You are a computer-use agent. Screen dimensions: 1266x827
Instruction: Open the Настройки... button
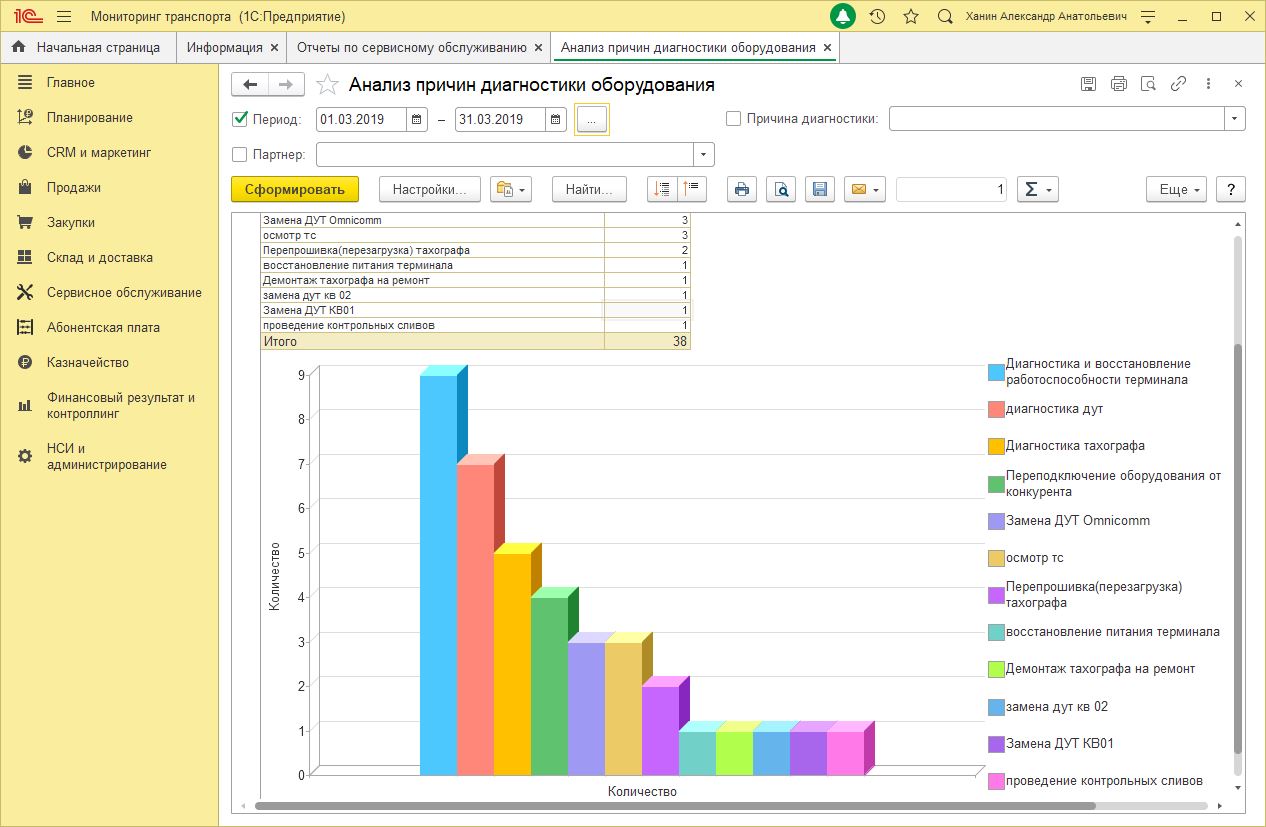click(430, 189)
